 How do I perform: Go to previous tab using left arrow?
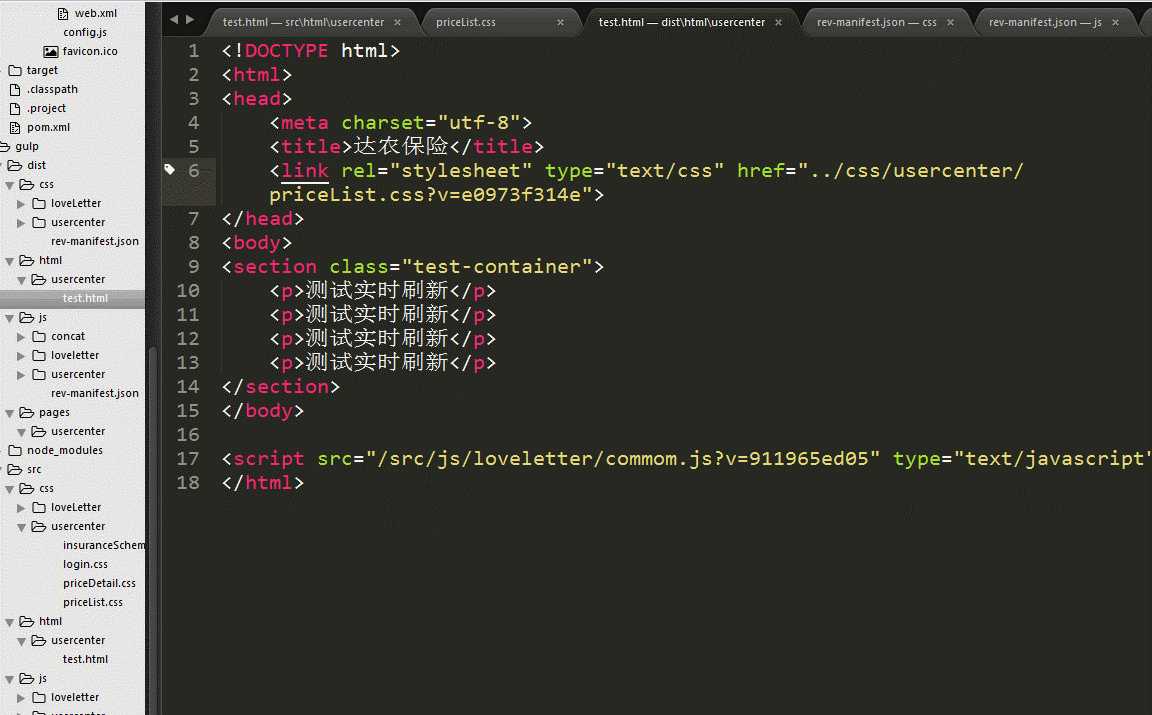point(174,20)
